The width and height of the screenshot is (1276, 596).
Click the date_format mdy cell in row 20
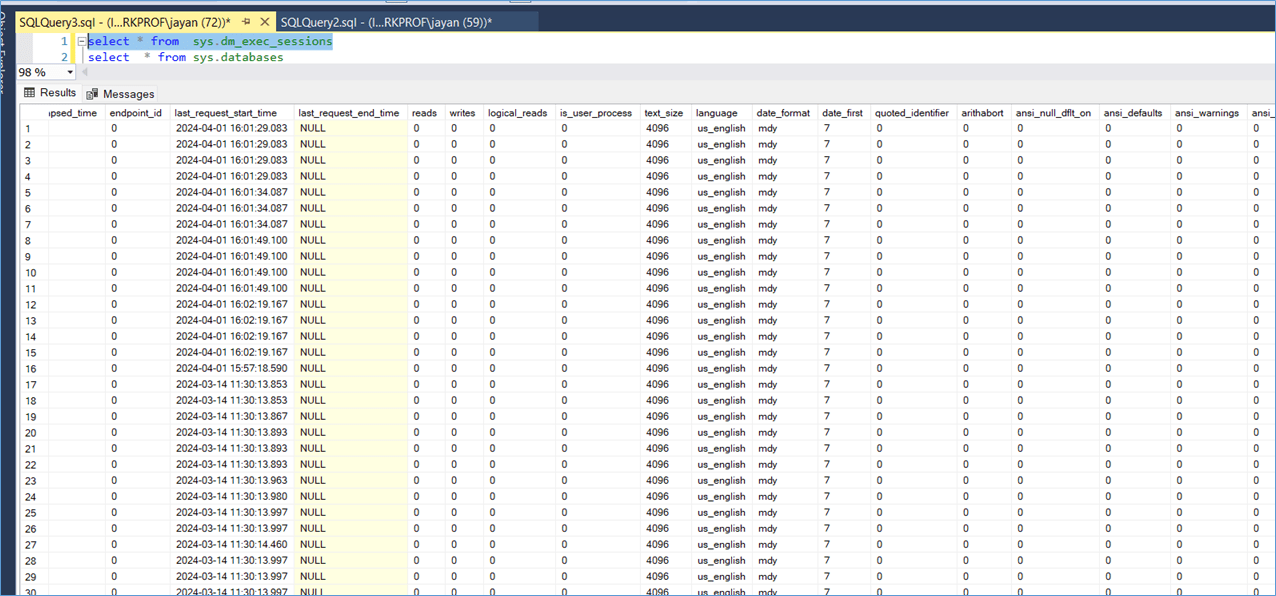pos(783,432)
